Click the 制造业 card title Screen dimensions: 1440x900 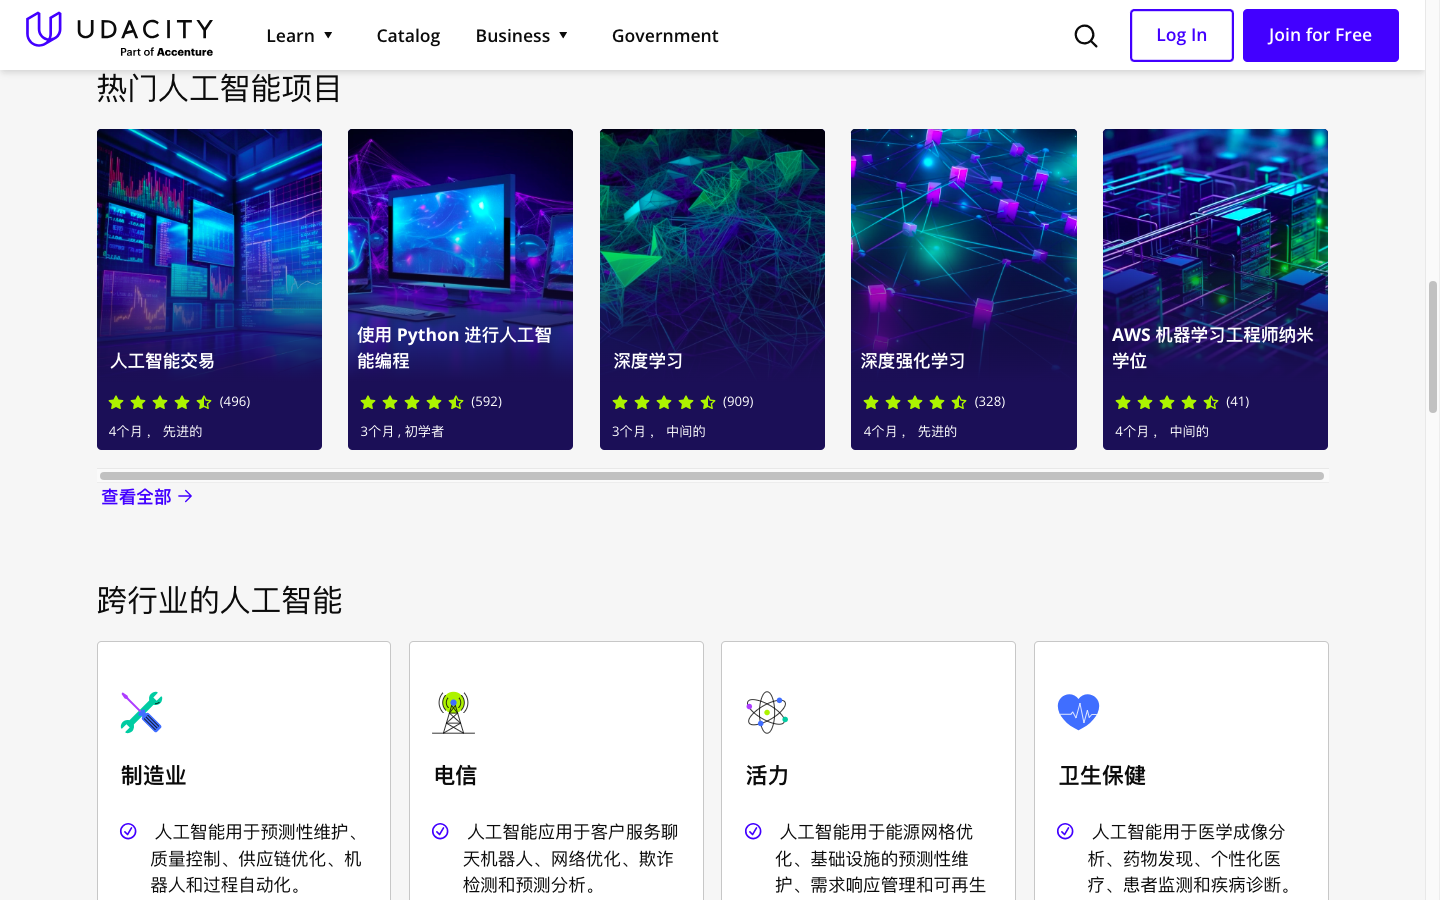[153, 775]
